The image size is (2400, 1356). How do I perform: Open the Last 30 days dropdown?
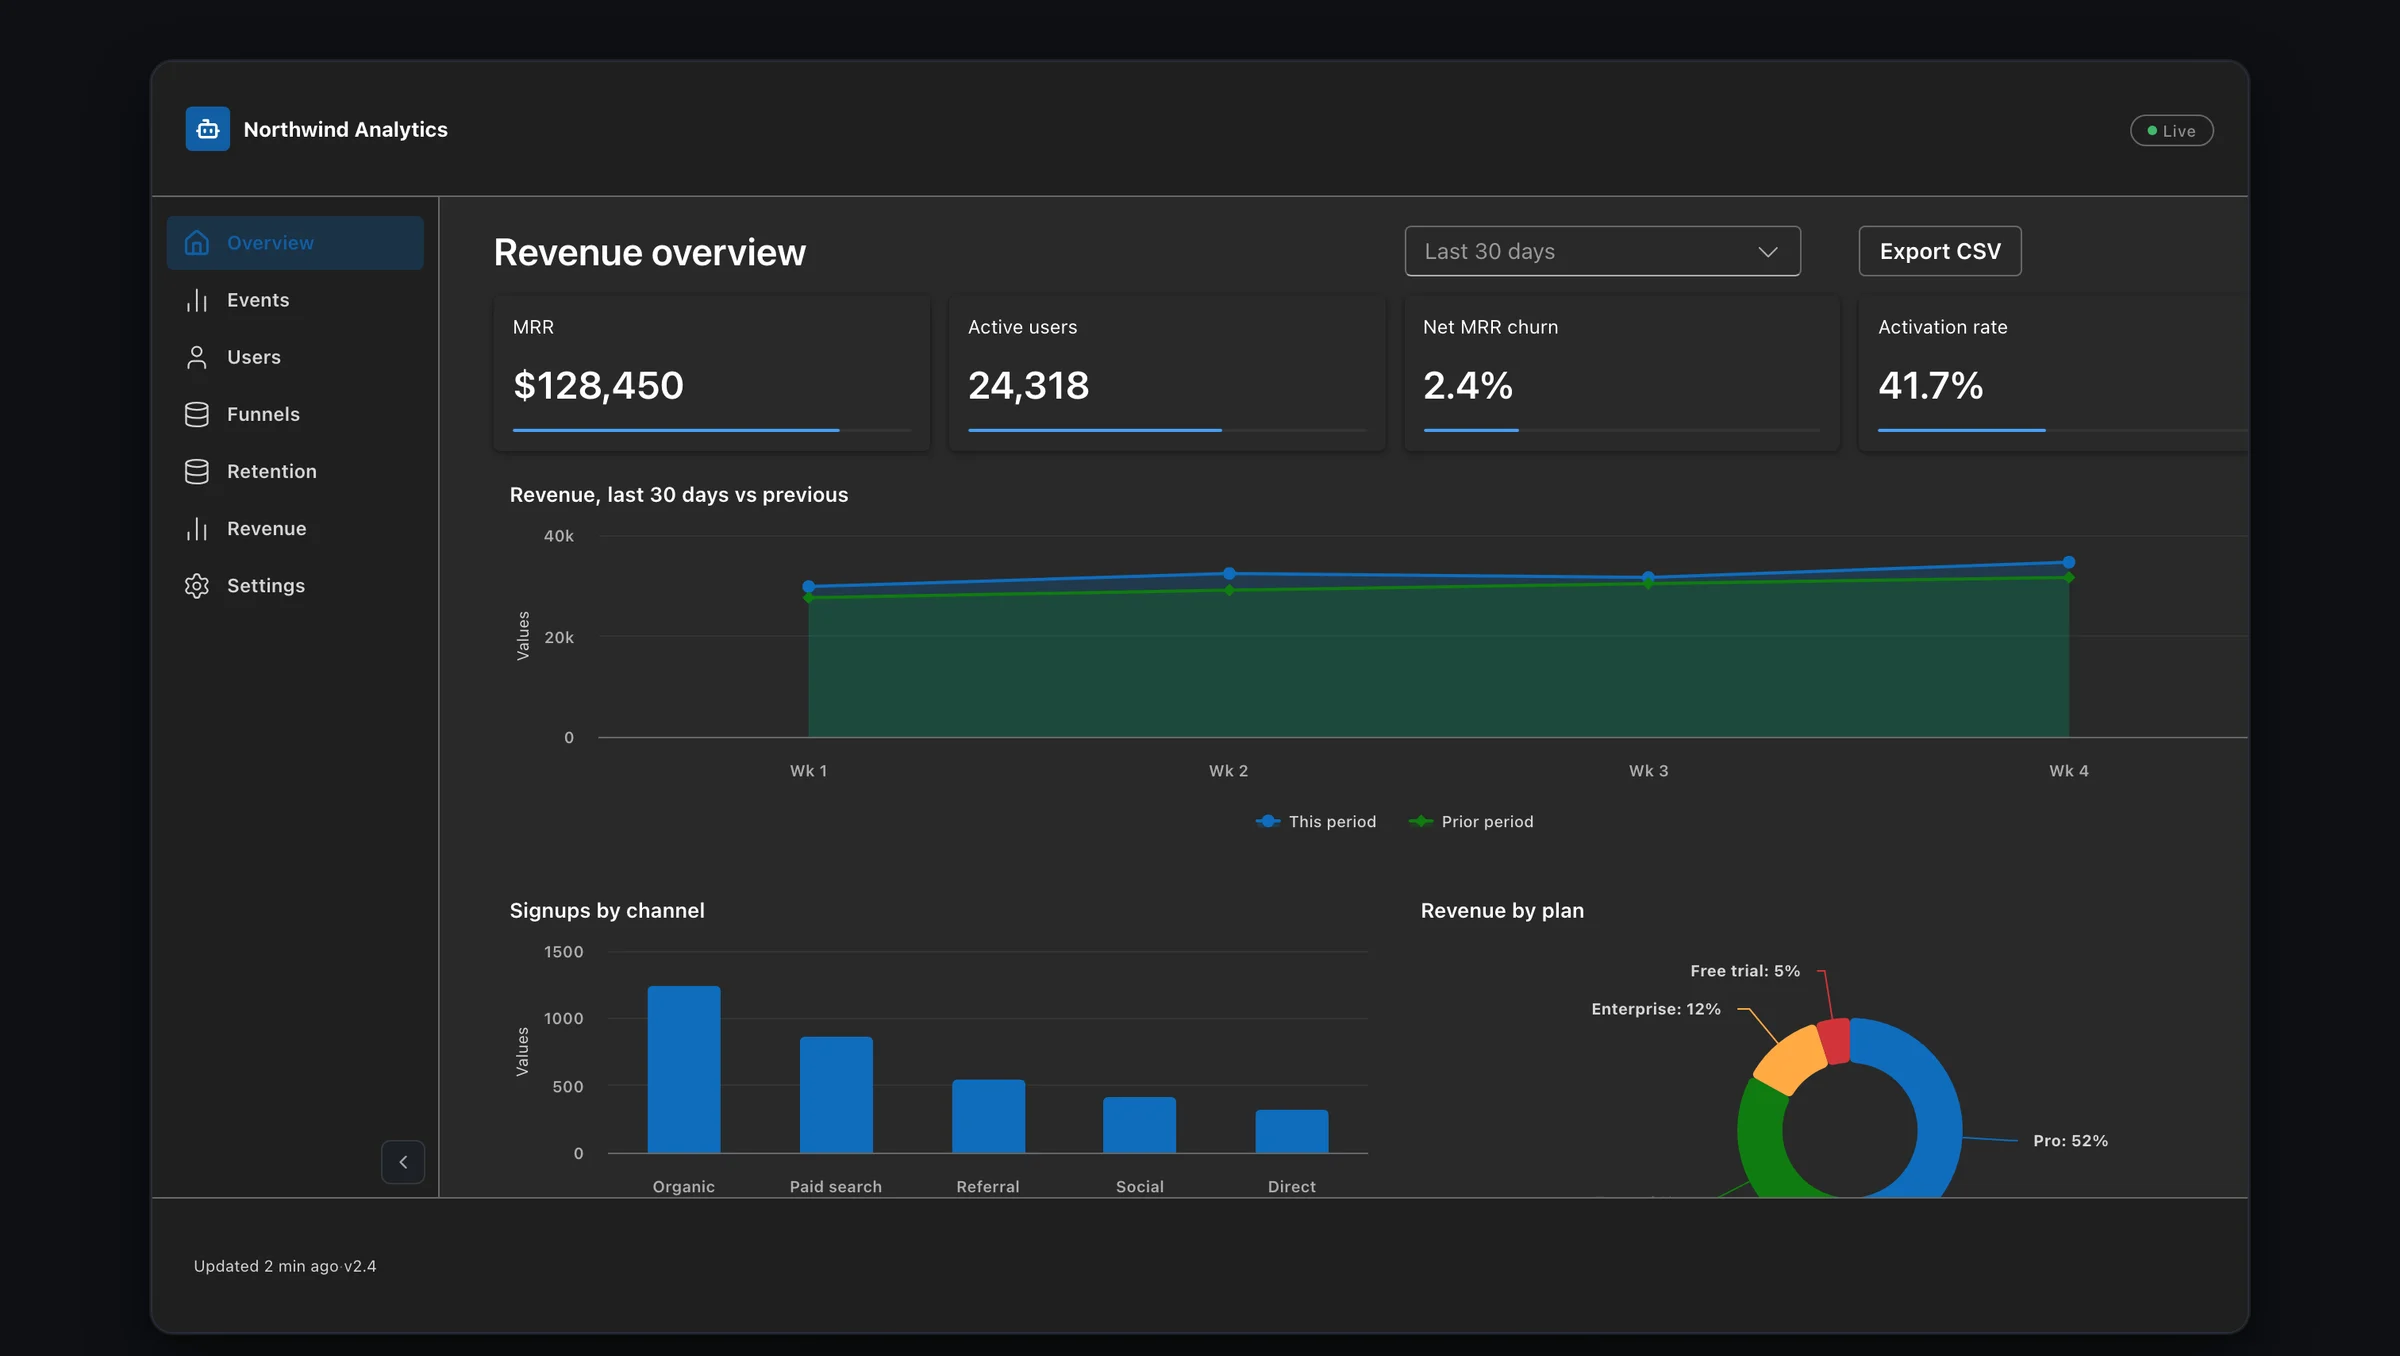pyautogui.click(x=1603, y=251)
